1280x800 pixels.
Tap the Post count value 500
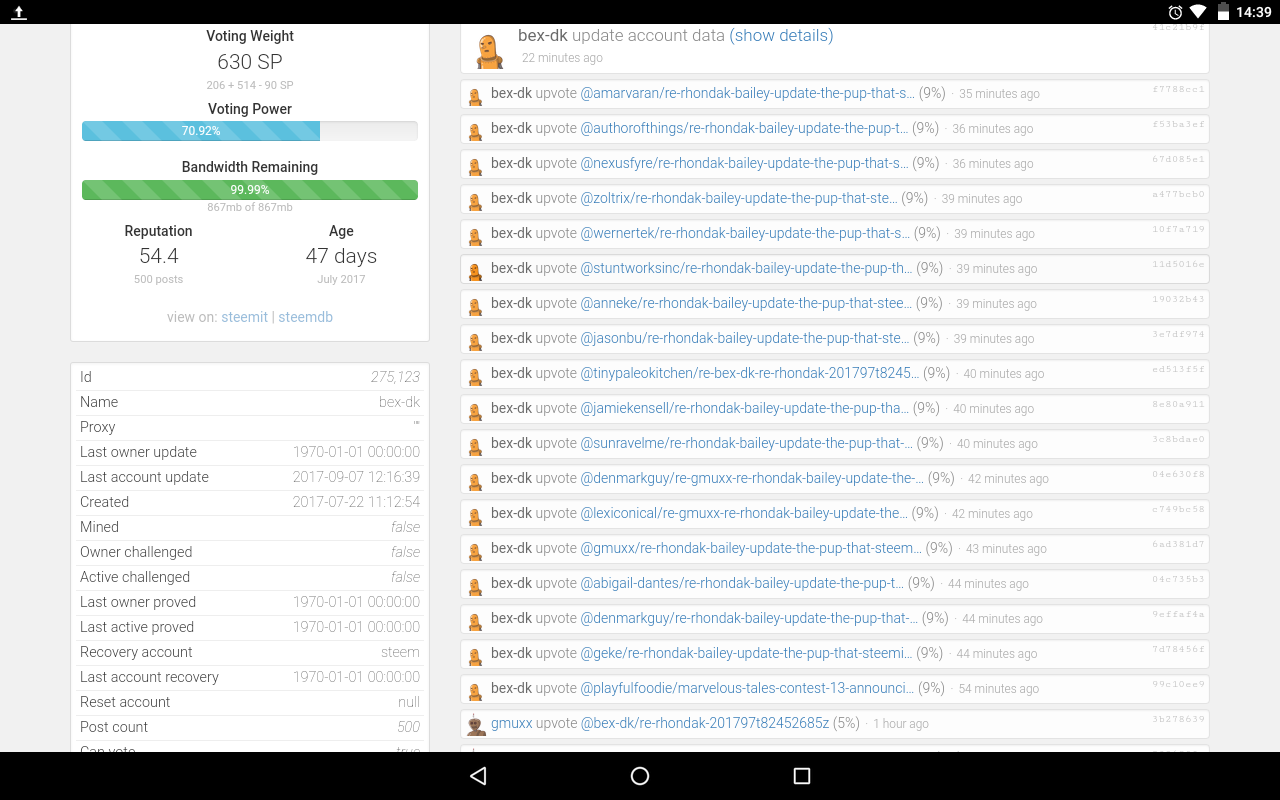click(x=408, y=727)
